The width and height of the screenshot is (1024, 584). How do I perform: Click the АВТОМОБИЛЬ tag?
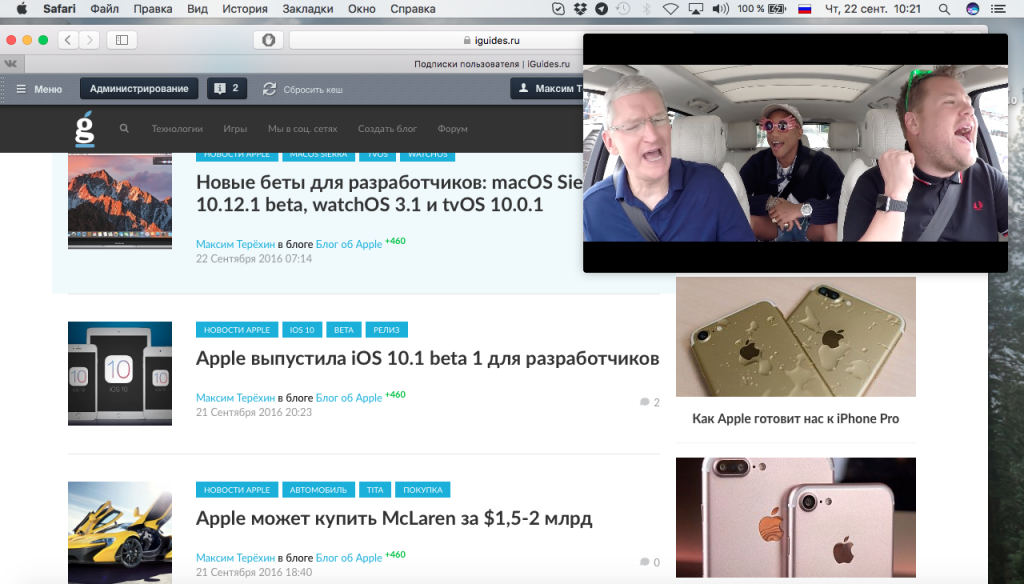pos(319,490)
